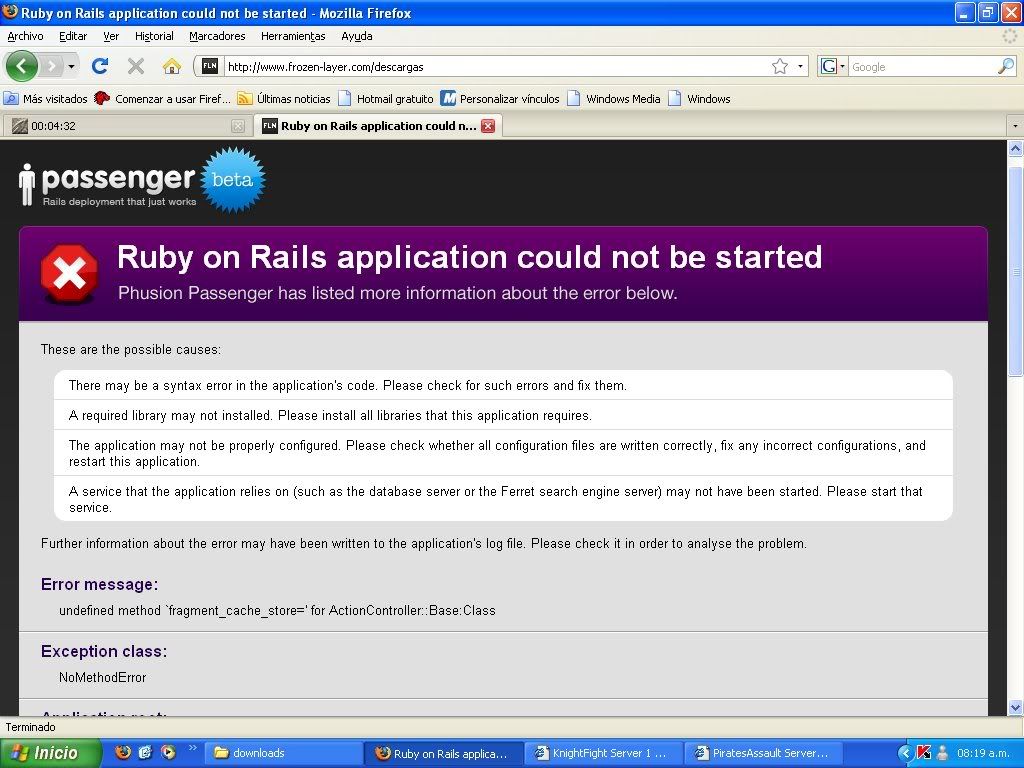Click the Google search input box

[x=922, y=67]
